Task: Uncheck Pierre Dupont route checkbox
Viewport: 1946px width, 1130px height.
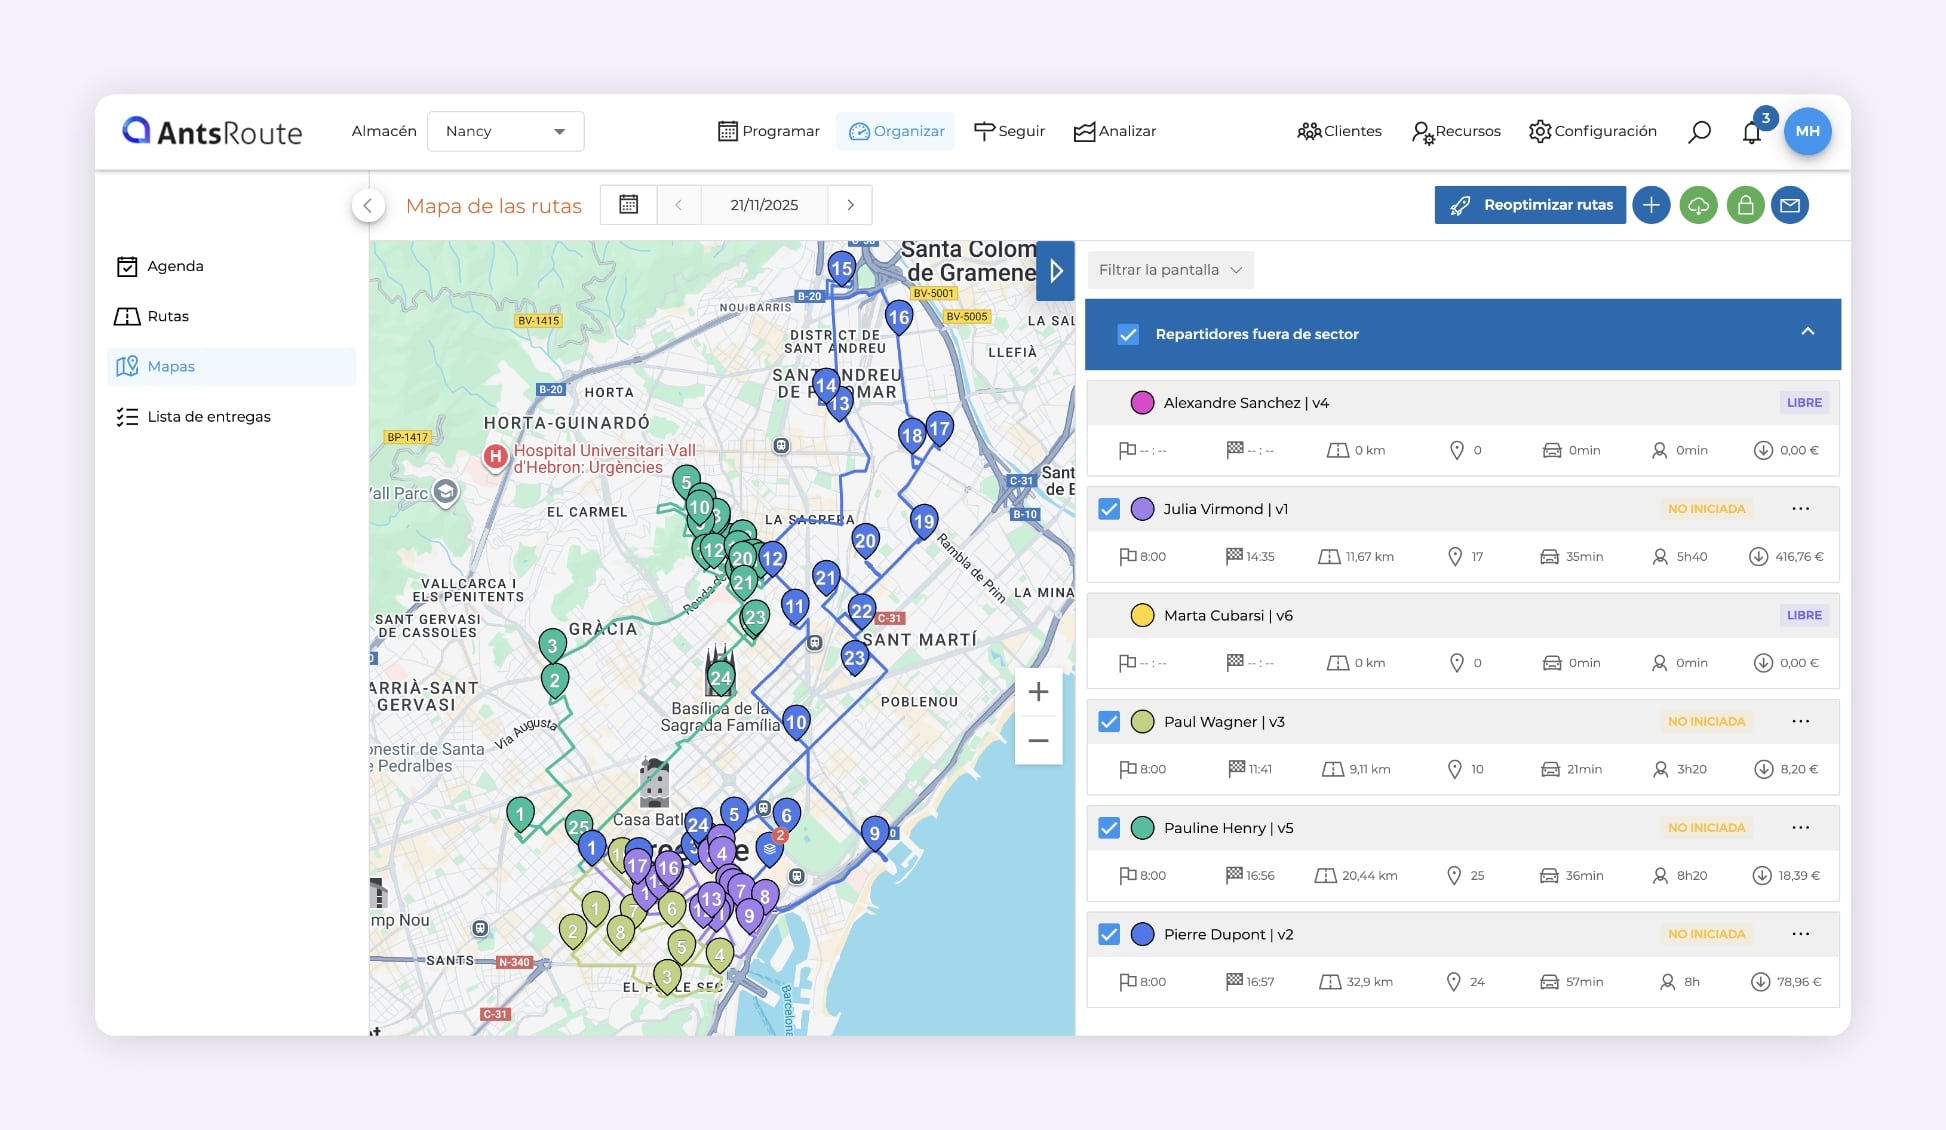Action: click(1109, 934)
